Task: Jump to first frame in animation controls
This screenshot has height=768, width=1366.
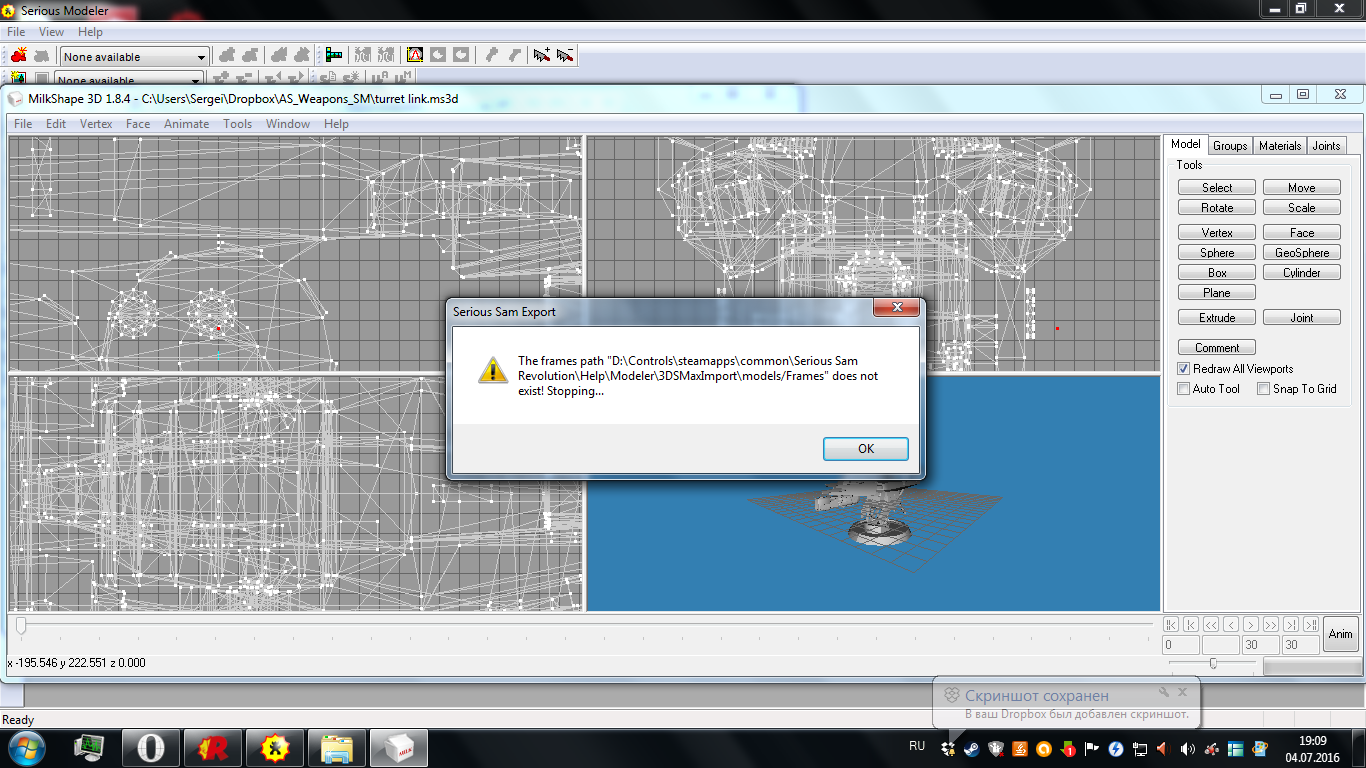Action: pyautogui.click(x=1171, y=624)
